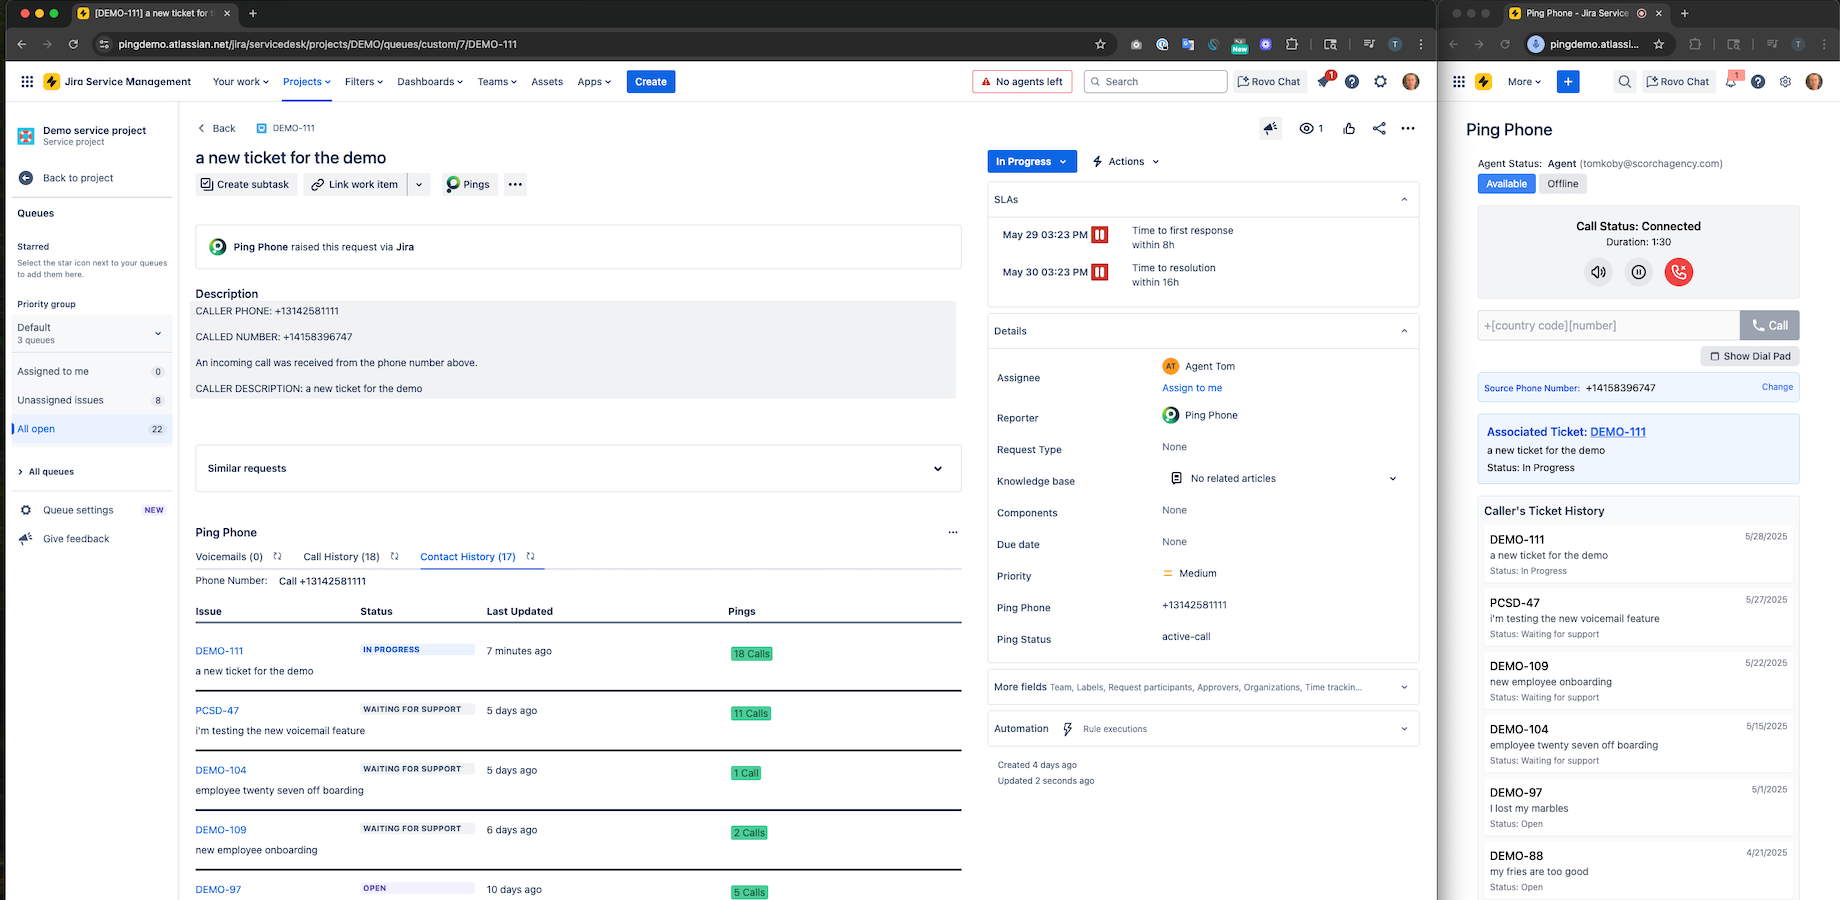The image size is (1840, 900).
Task: Collapse the SLAs panel
Action: 1404,200
